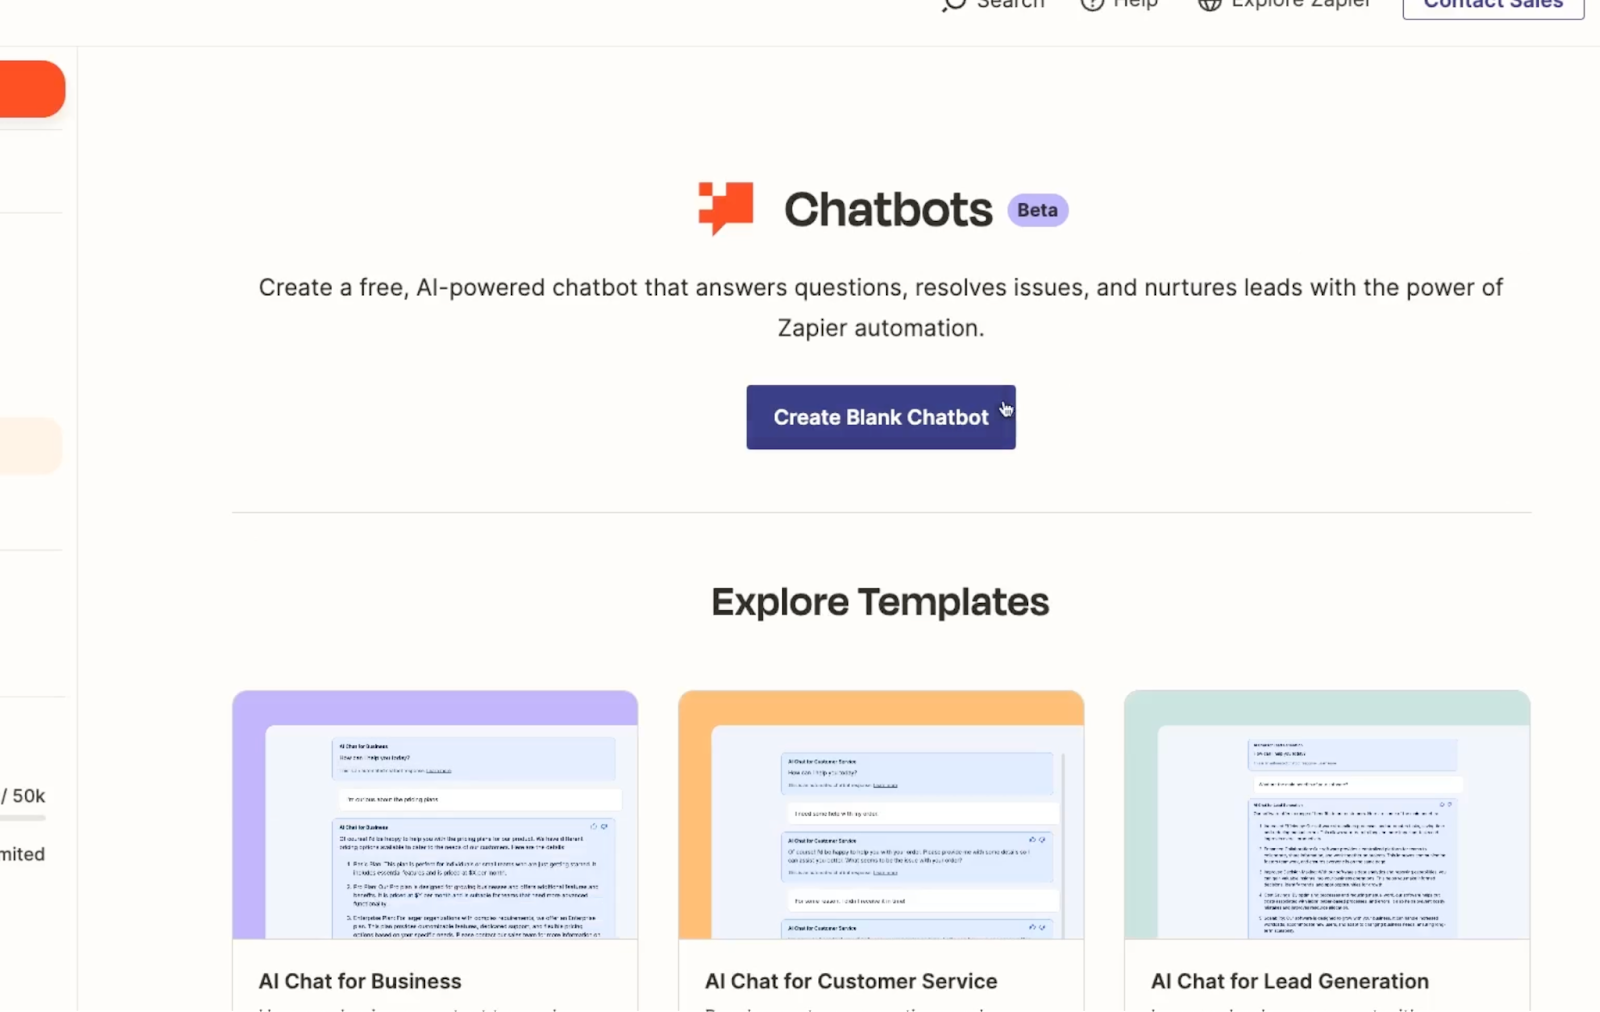
Task: Open the AI Chat for Business thumbnail
Action: tap(435, 815)
